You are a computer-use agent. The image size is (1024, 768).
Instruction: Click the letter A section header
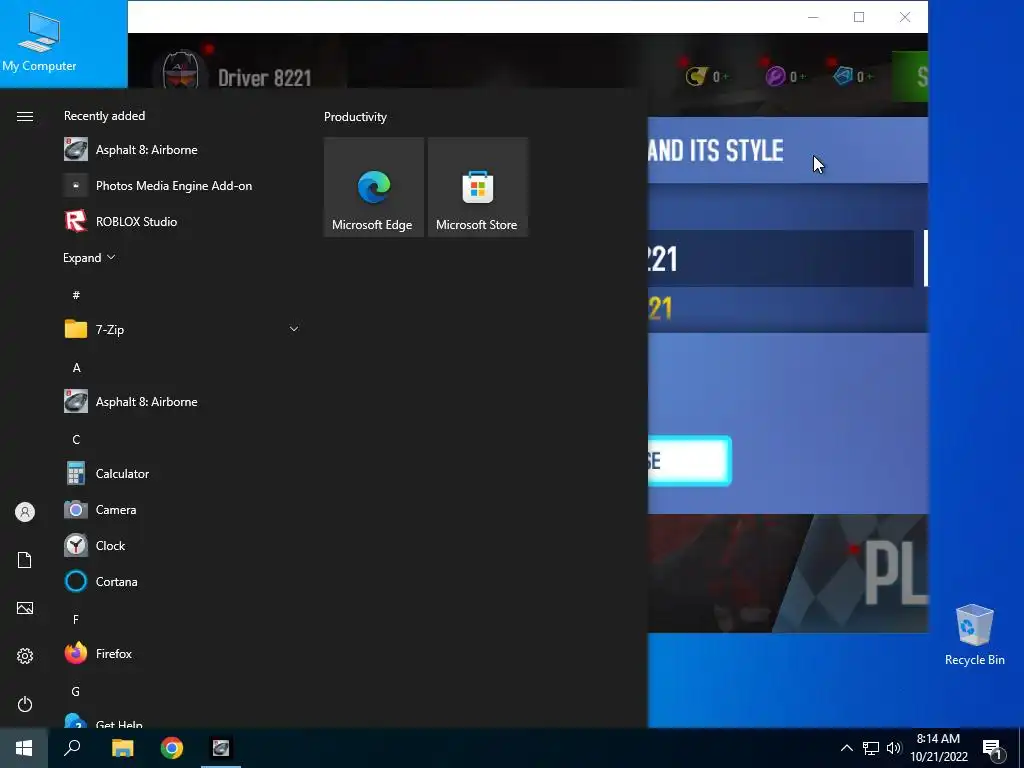click(76, 368)
